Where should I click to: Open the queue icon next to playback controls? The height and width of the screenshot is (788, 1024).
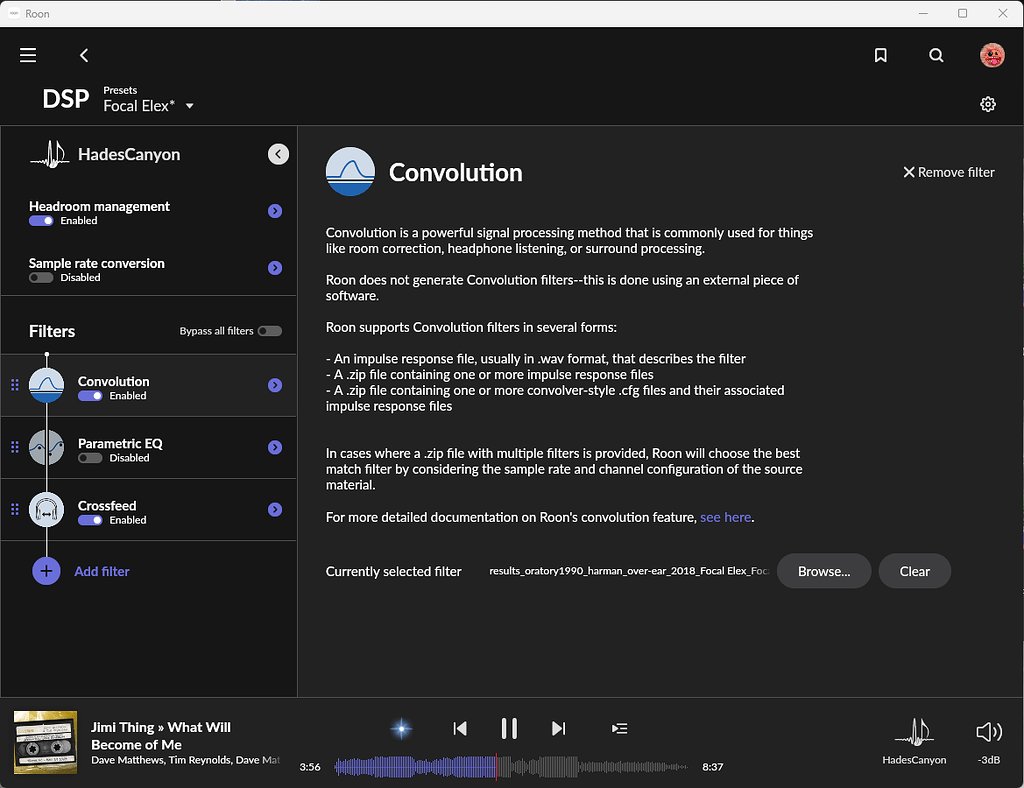(x=619, y=729)
